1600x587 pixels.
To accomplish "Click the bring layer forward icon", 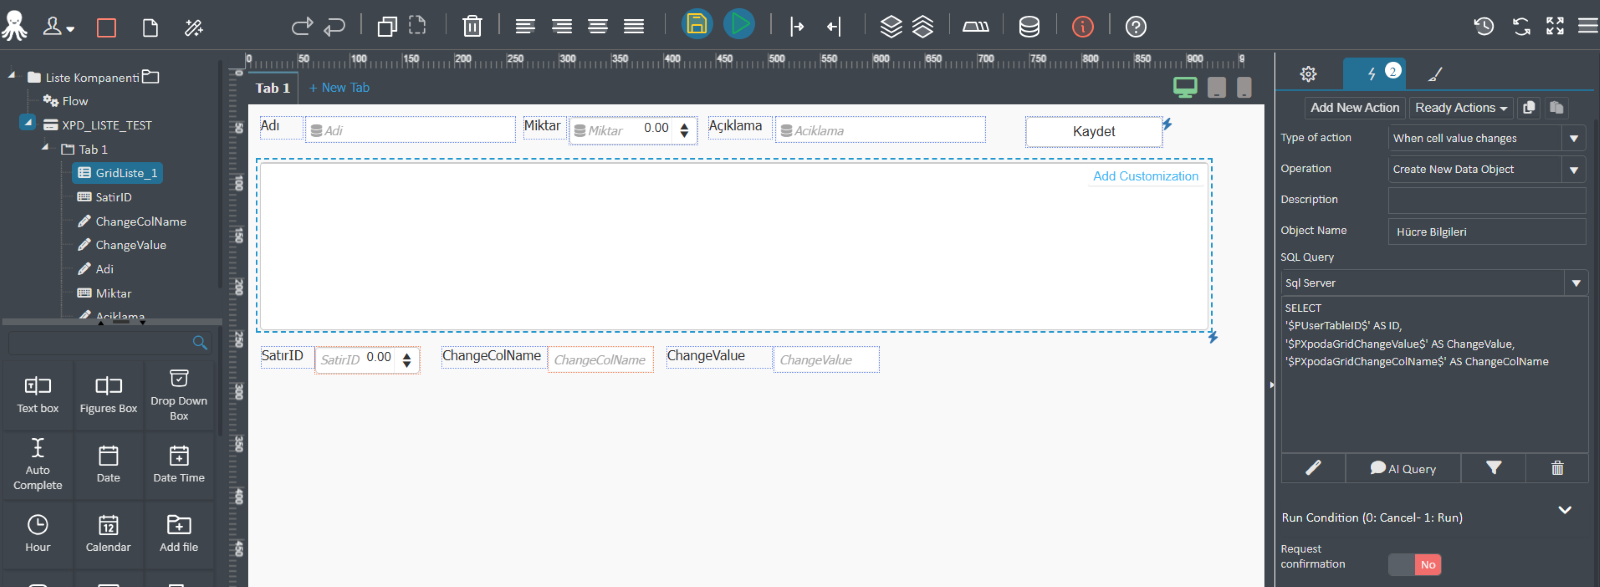I will pyautogui.click(x=891, y=27).
